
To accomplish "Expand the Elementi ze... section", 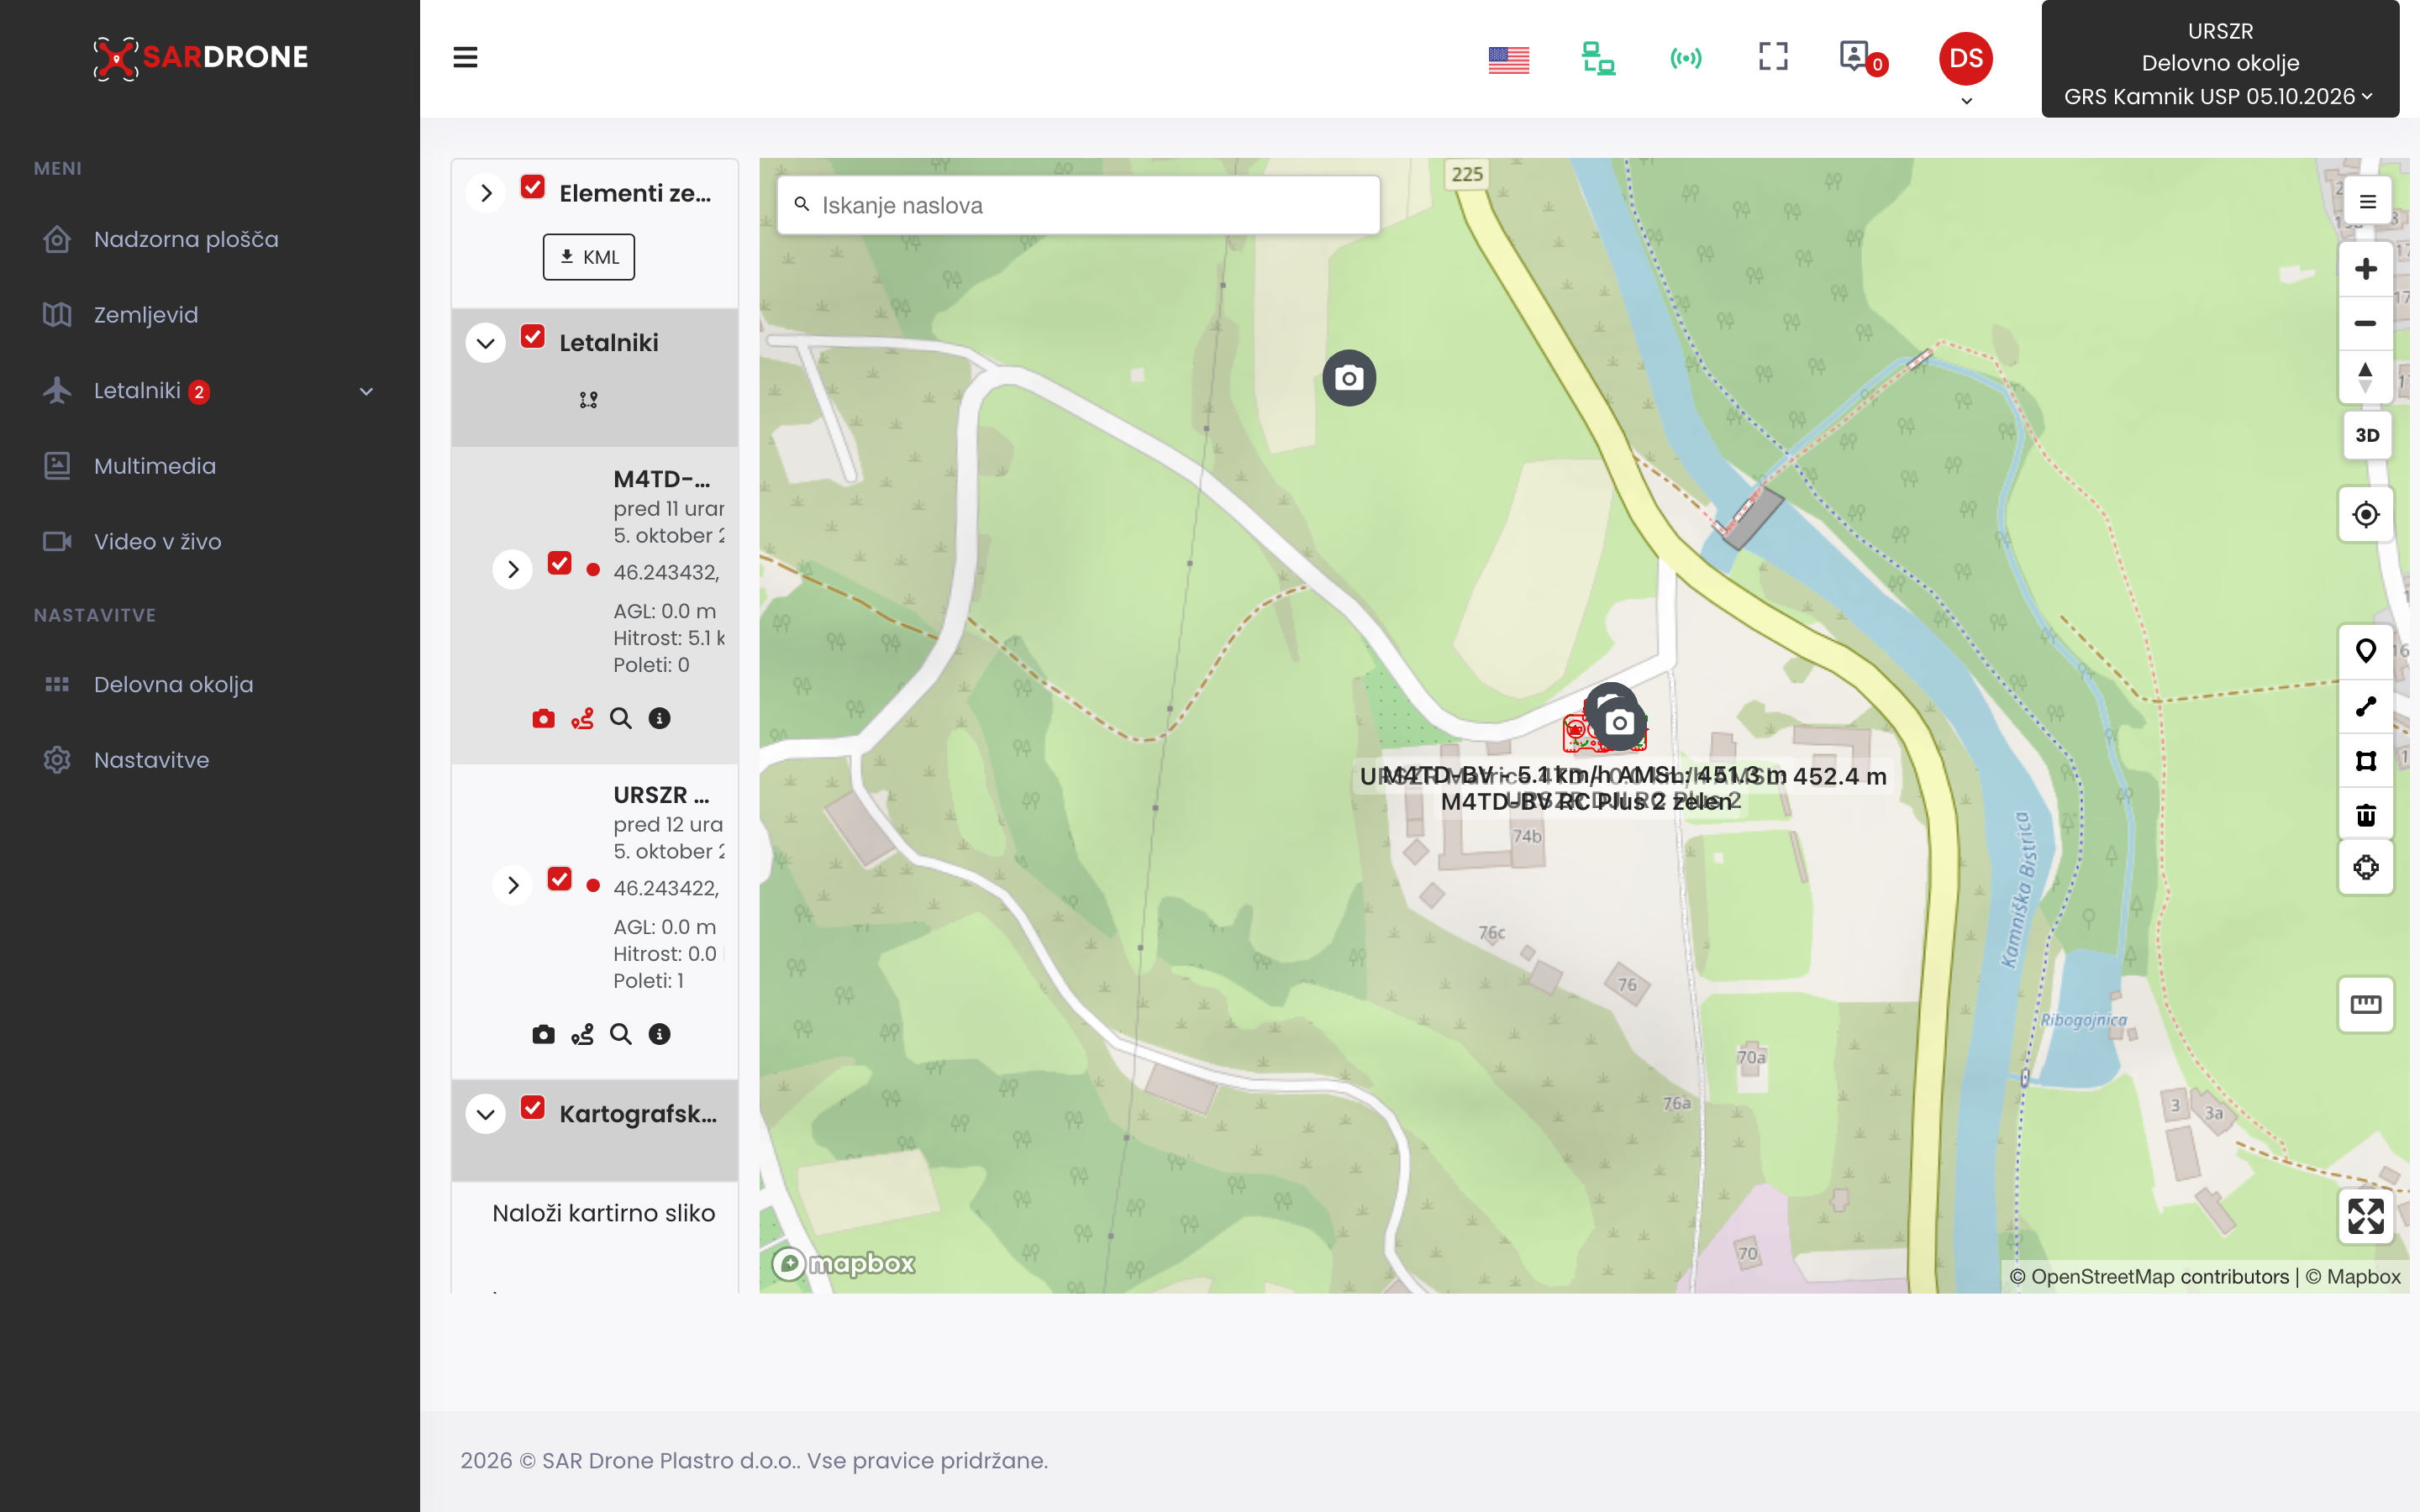I will 486,193.
